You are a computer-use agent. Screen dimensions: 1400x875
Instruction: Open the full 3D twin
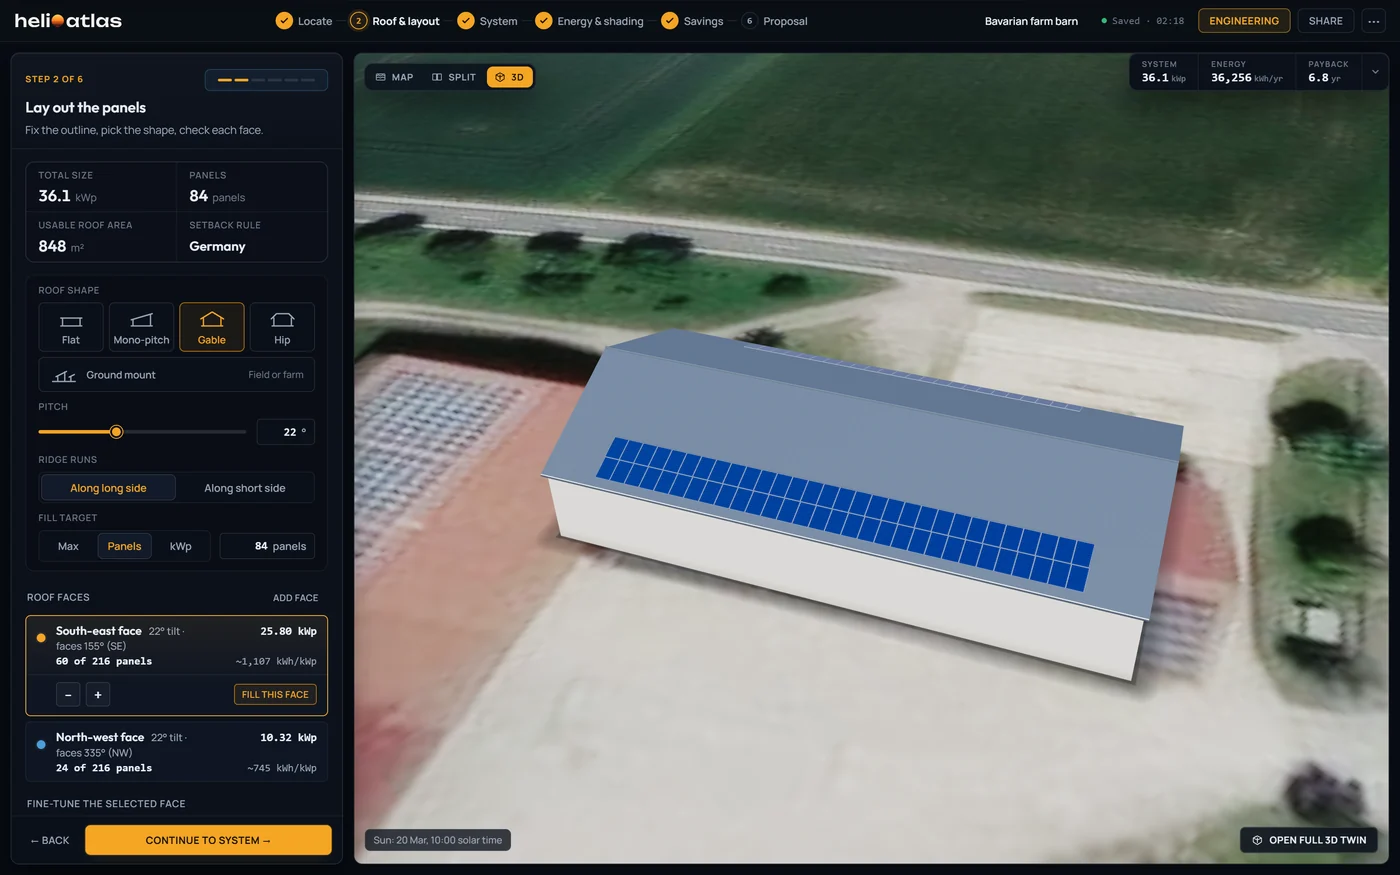coord(1309,840)
